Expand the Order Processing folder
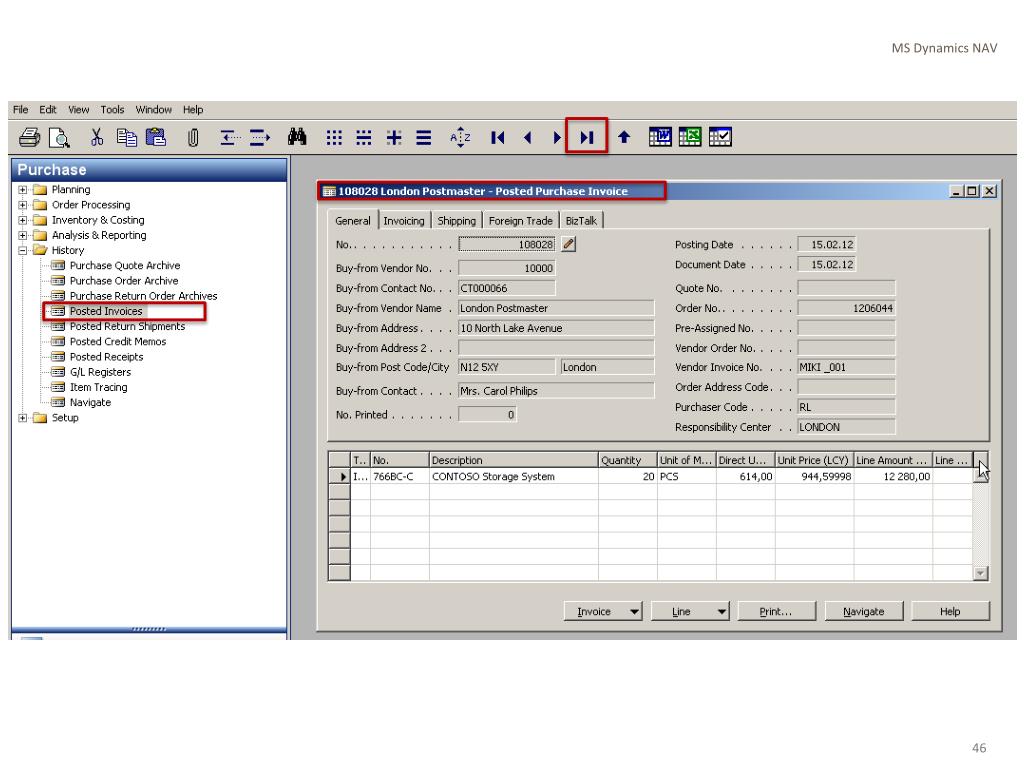This screenshot has width=1024, height=768. (23, 205)
